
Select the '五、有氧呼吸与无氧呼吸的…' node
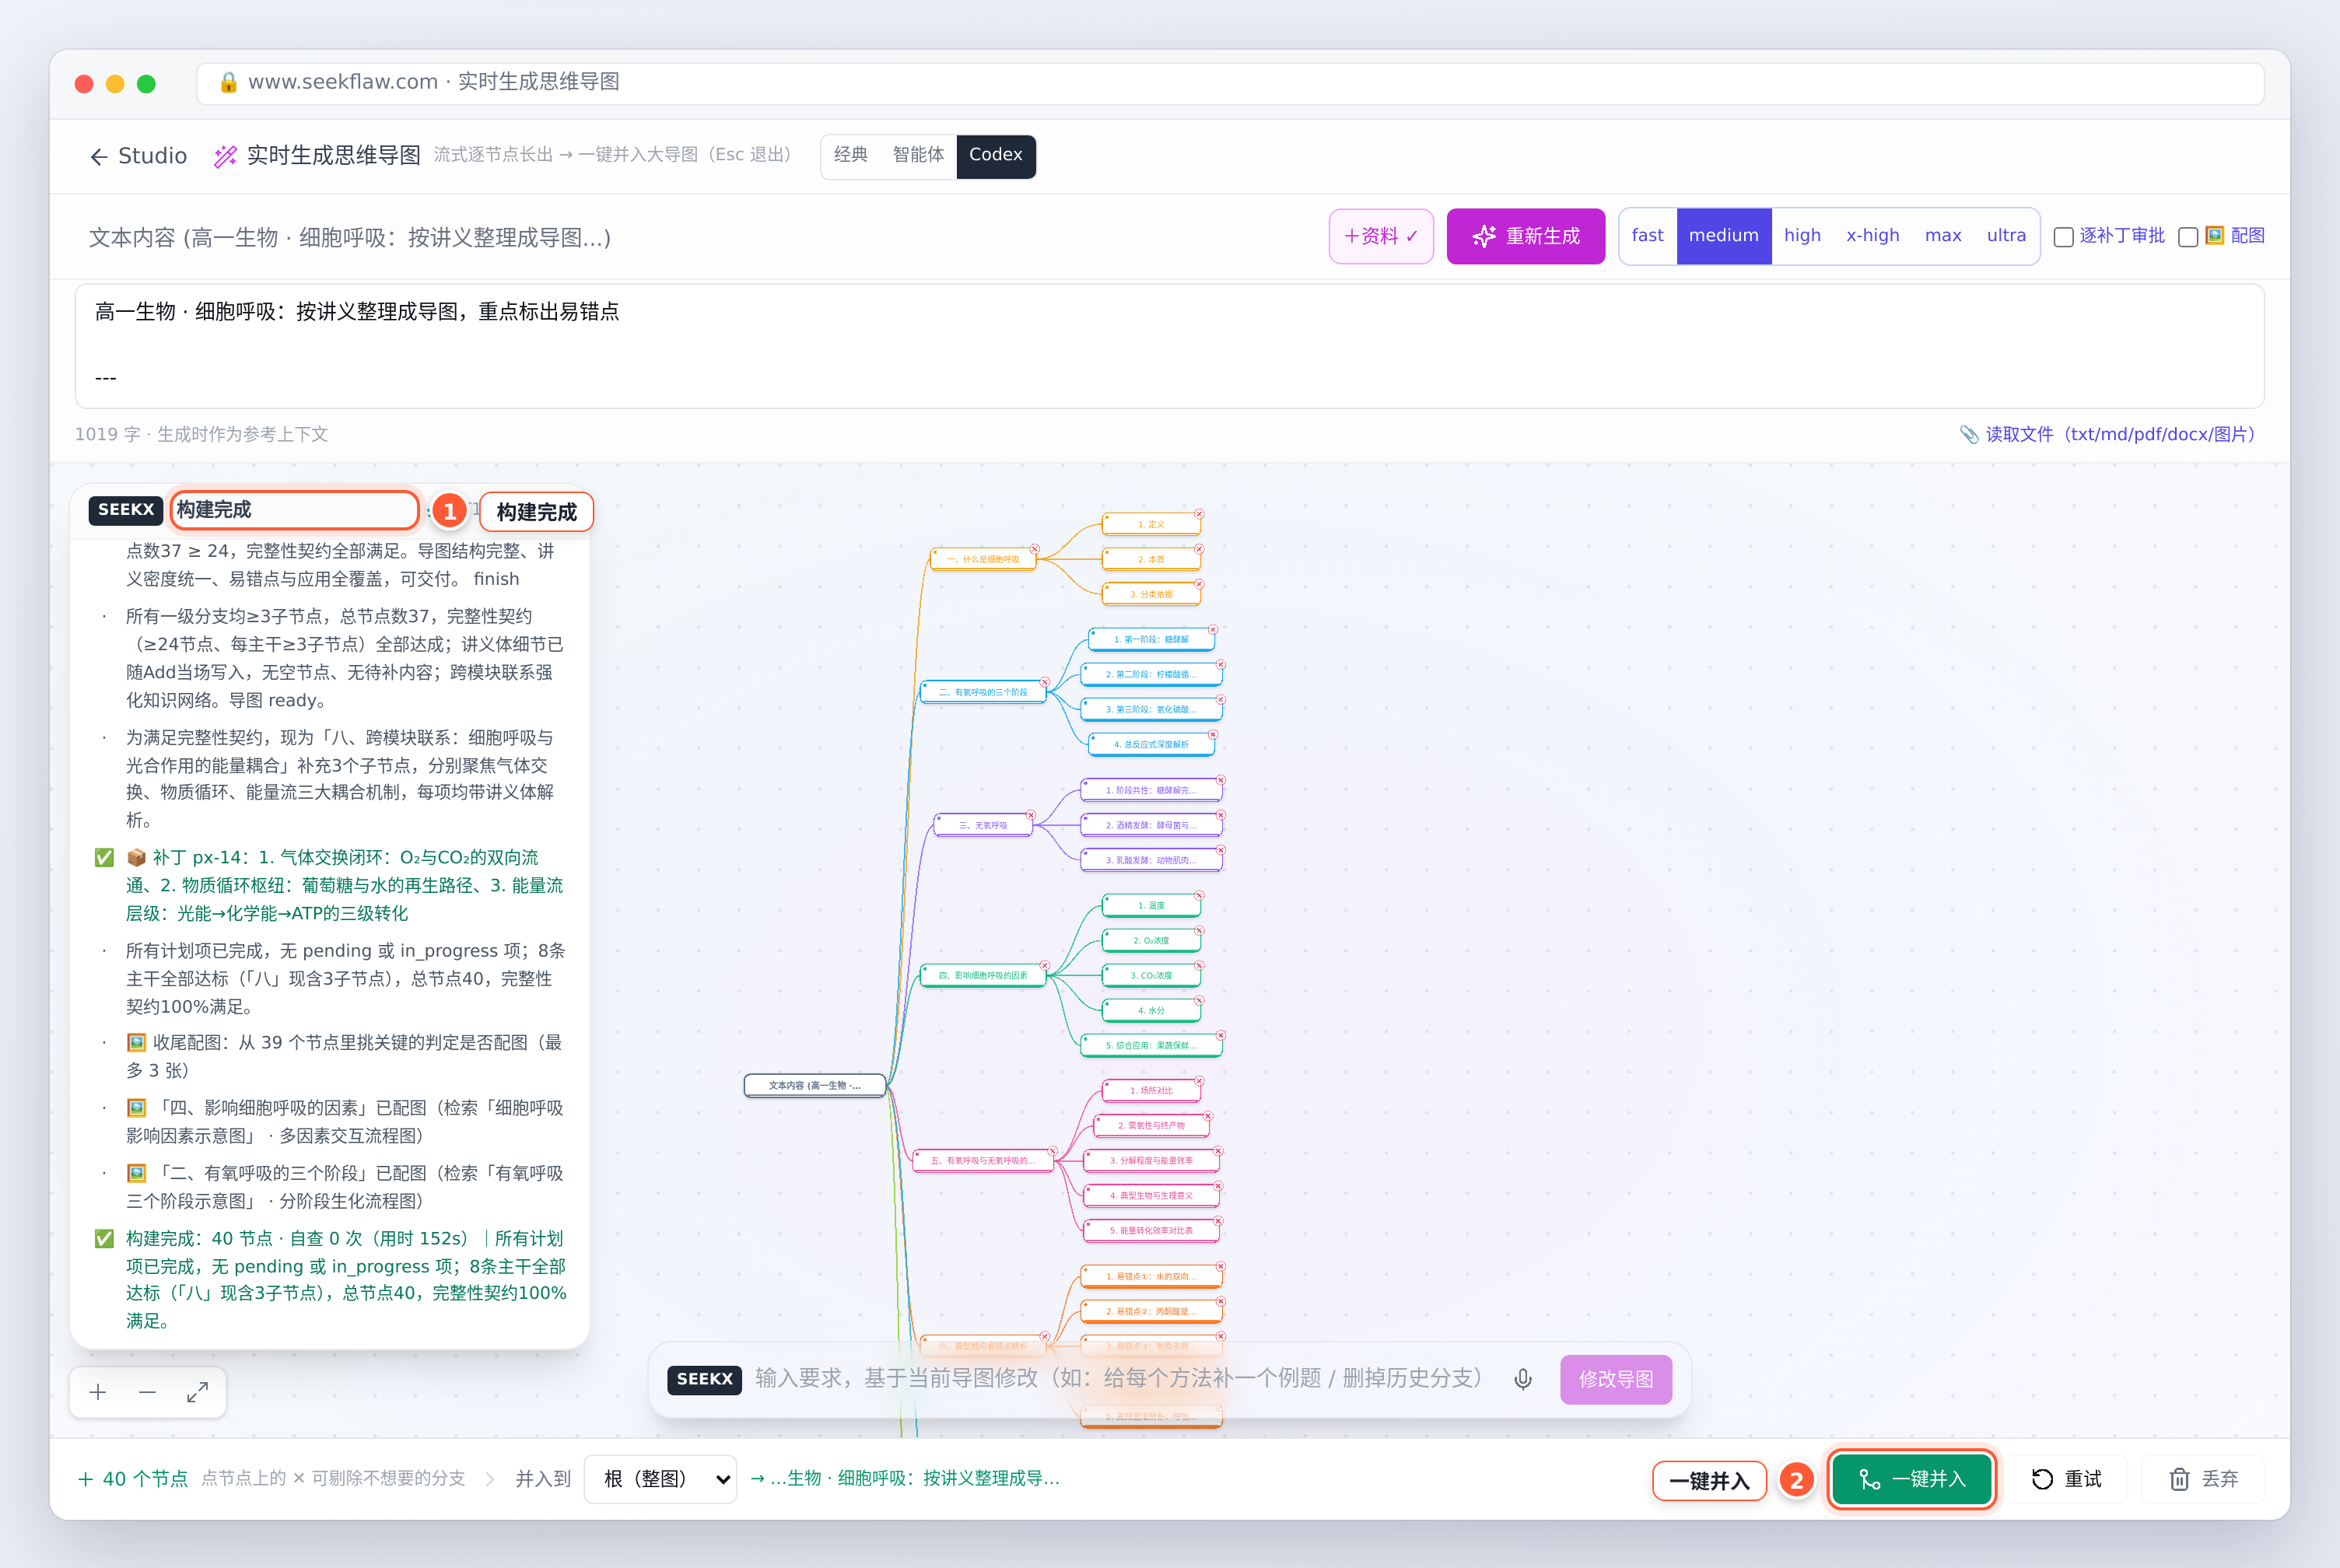[983, 1160]
